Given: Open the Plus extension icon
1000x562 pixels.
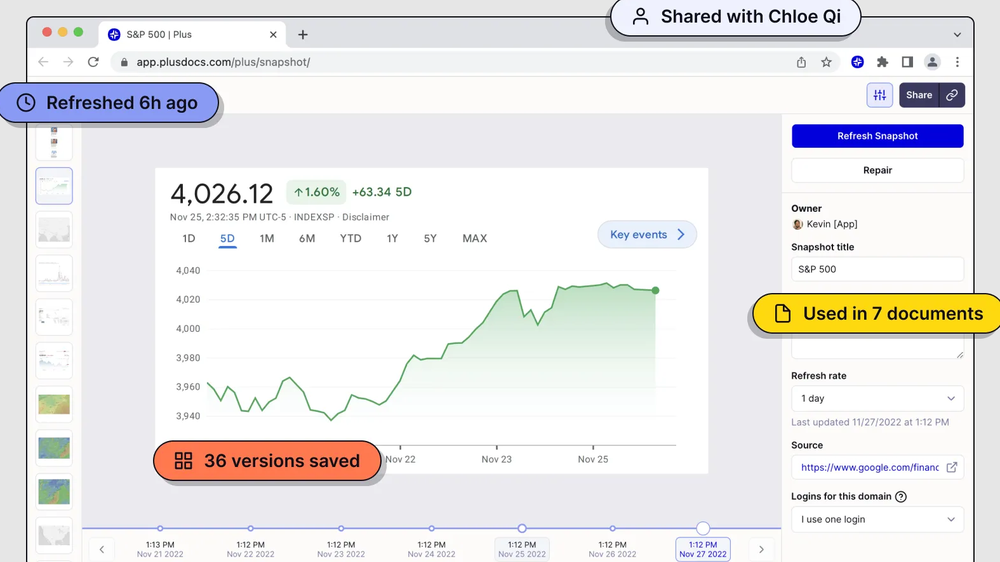Looking at the screenshot, I should pyautogui.click(x=857, y=62).
